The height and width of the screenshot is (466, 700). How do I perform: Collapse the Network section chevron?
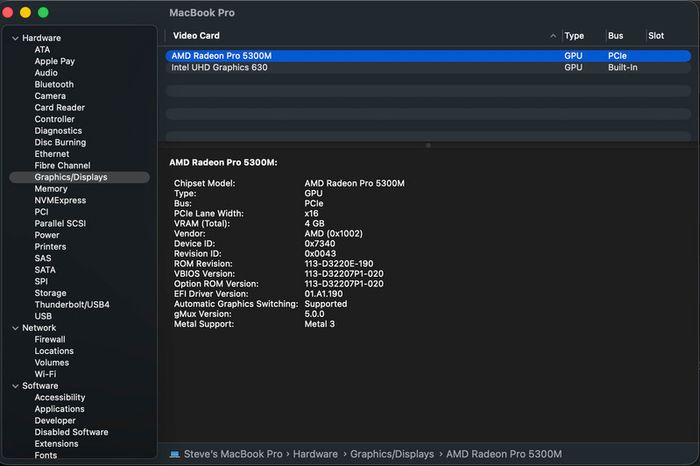[15, 328]
